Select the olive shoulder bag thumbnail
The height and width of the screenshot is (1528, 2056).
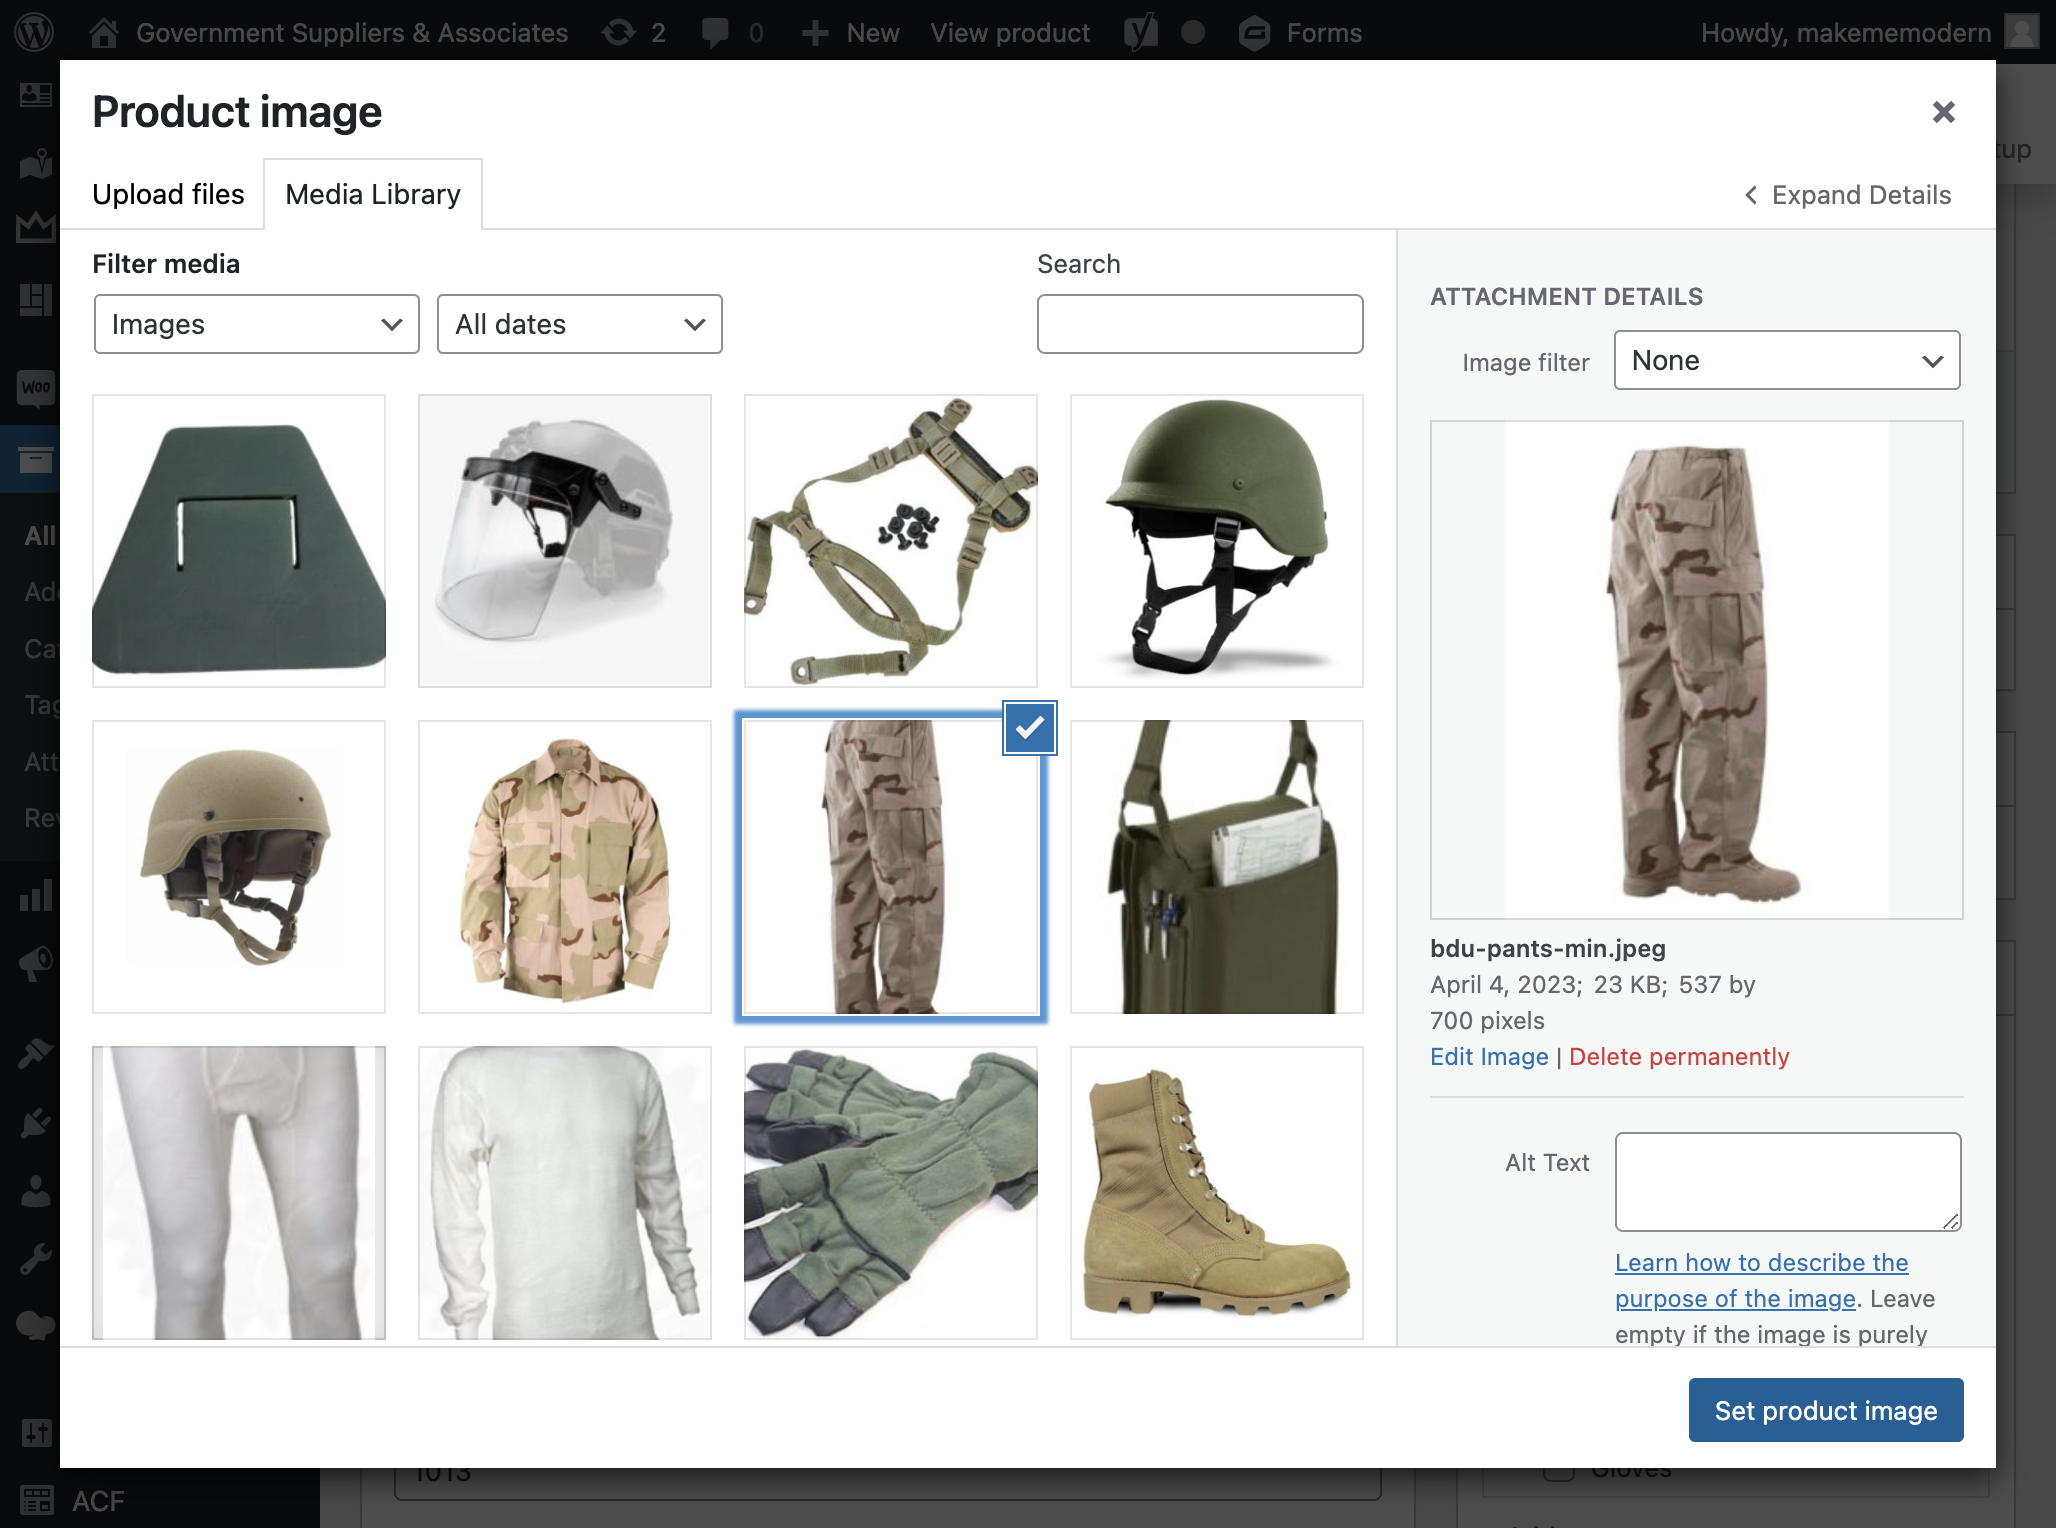[1217, 867]
